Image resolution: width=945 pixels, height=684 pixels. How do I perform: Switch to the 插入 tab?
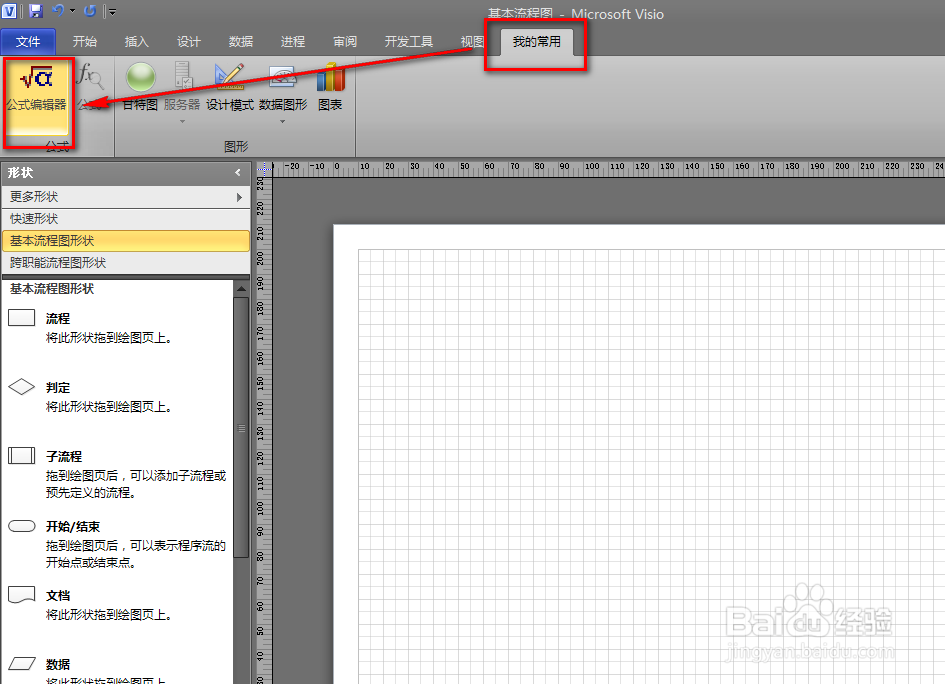[x=137, y=42]
